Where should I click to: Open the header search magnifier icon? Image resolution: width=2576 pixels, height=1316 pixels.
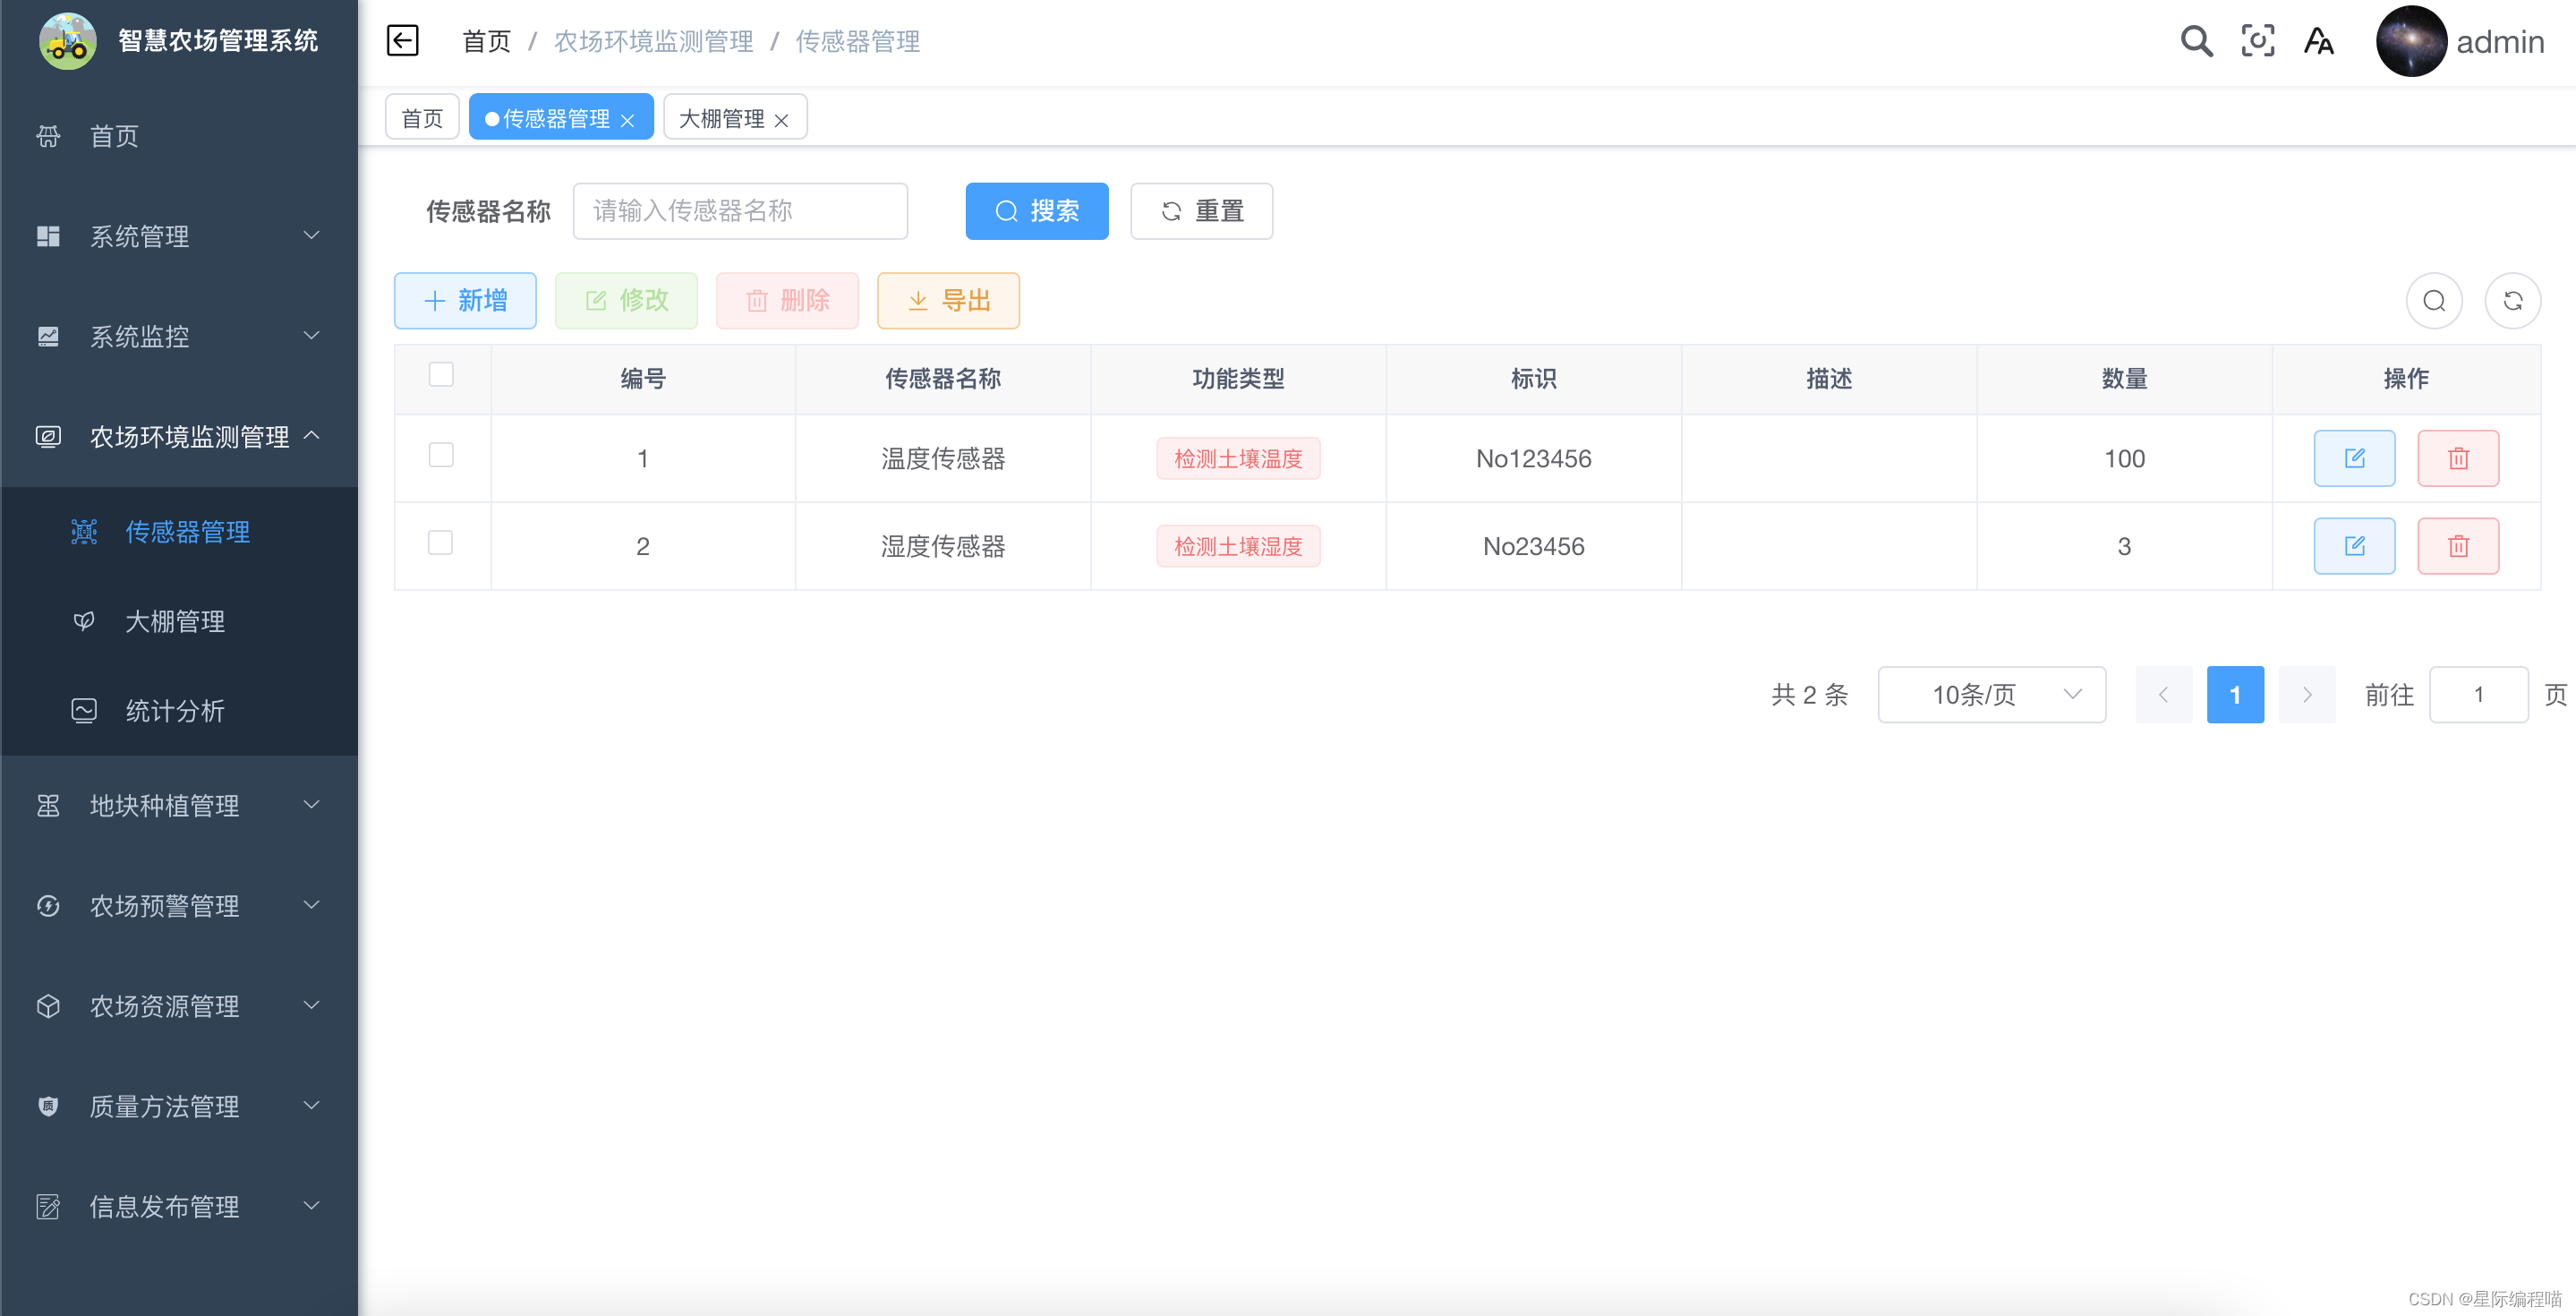coord(2196,41)
